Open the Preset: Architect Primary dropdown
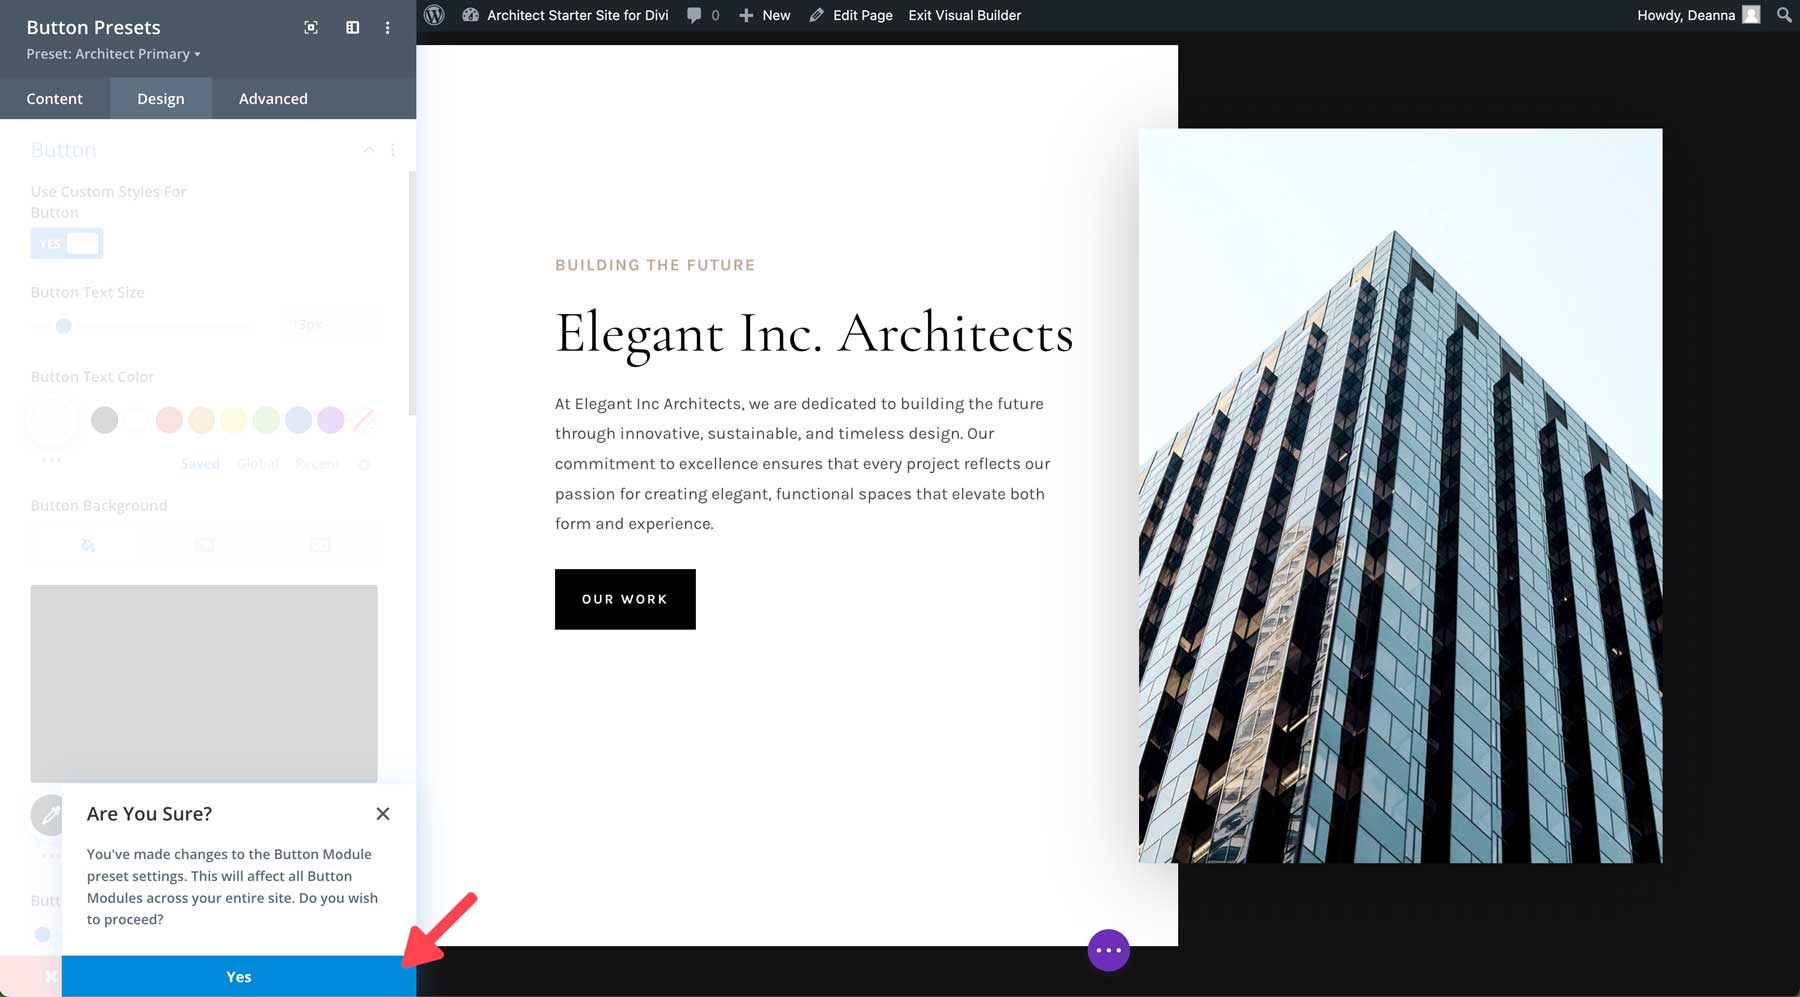This screenshot has width=1800, height=997. pos(112,54)
